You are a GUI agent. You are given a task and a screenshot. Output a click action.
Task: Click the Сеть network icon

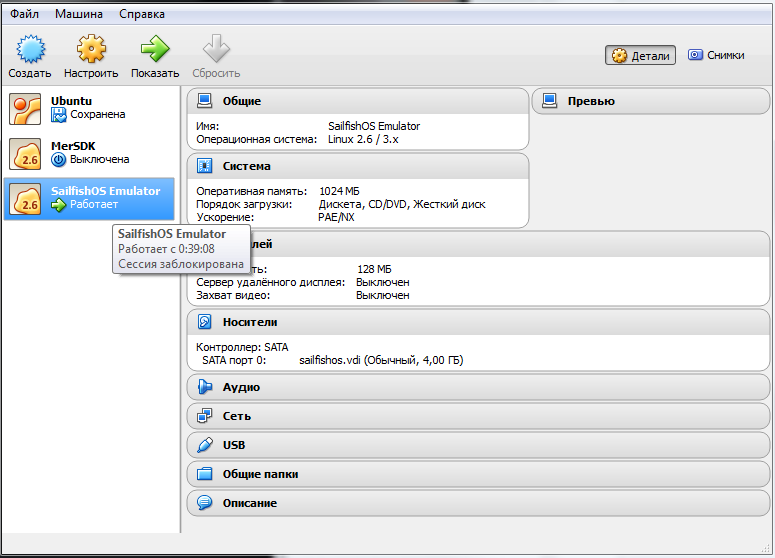(205, 416)
